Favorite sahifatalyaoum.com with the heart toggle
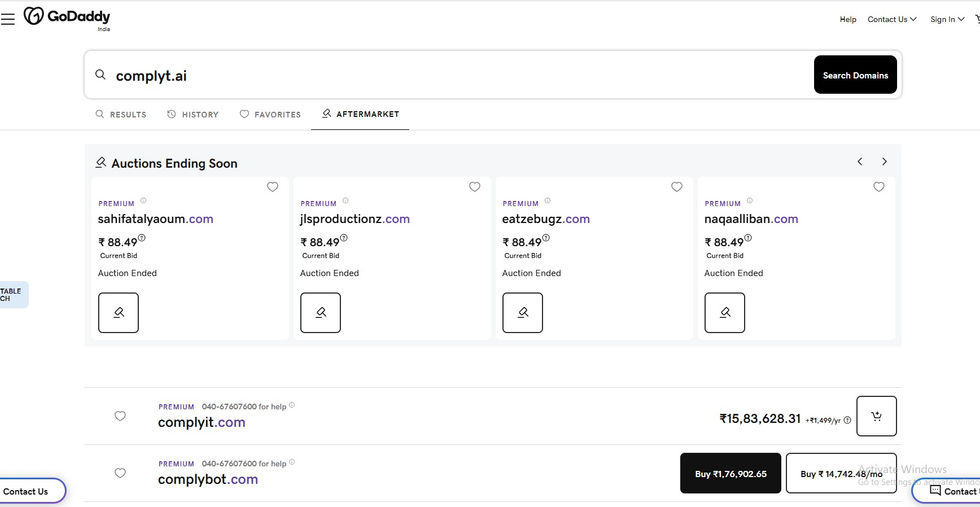980x507 pixels. (273, 187)
